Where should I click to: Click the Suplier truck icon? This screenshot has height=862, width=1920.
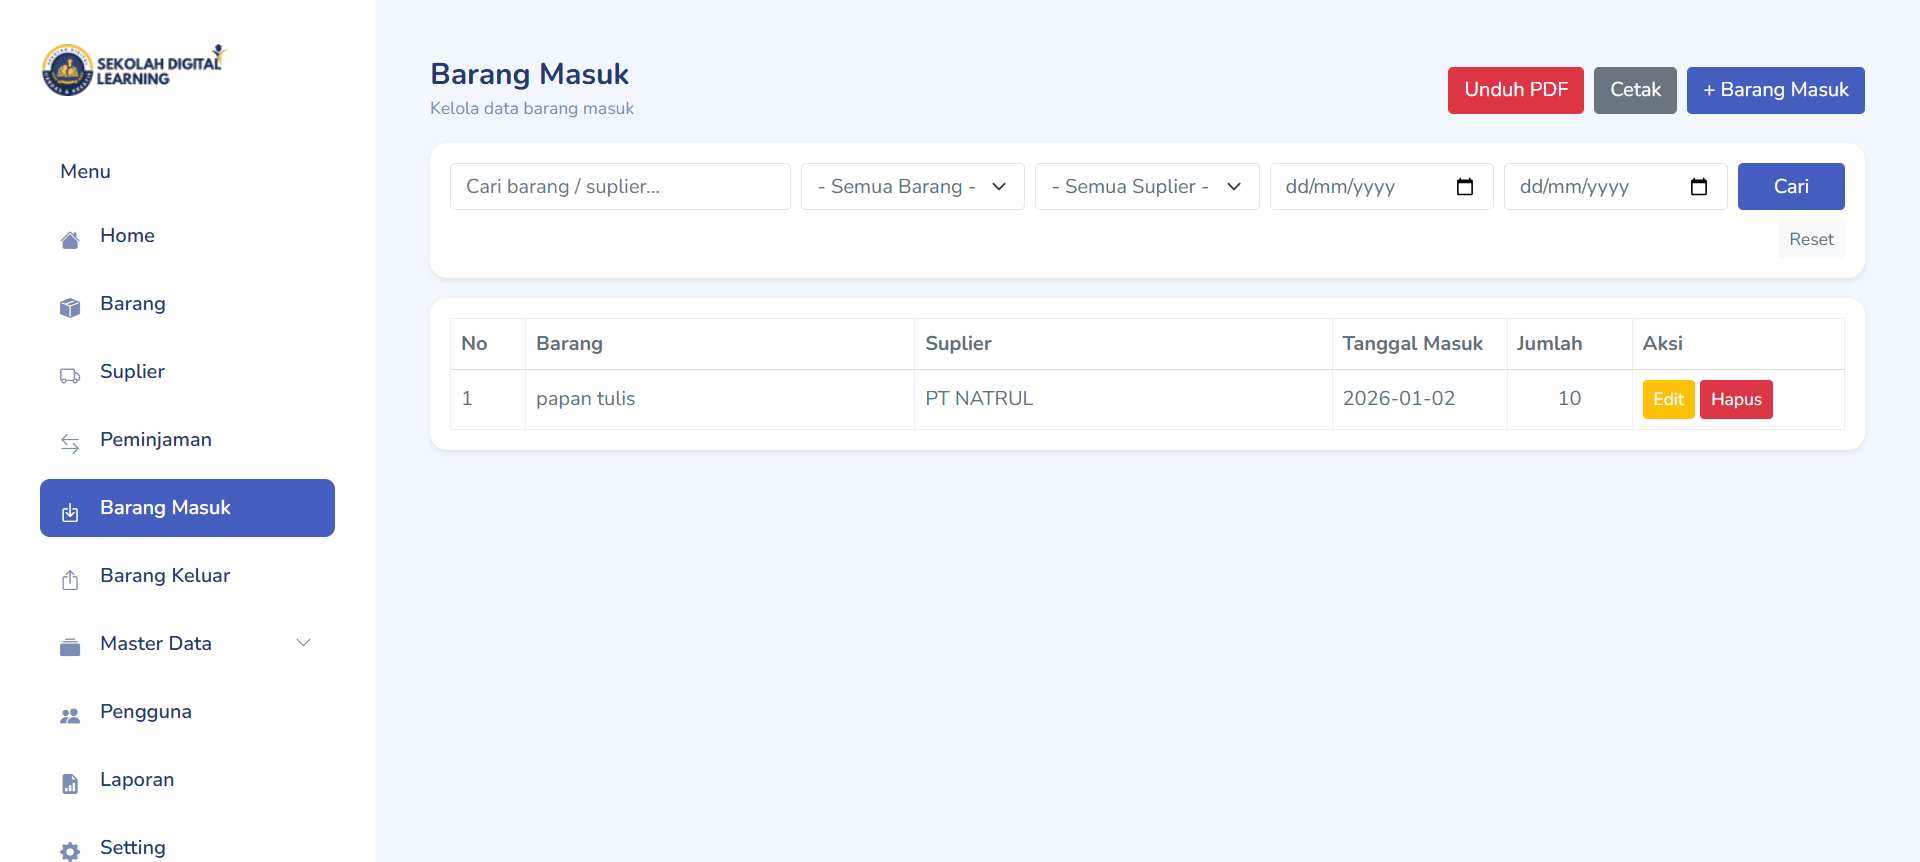point(70,376)
